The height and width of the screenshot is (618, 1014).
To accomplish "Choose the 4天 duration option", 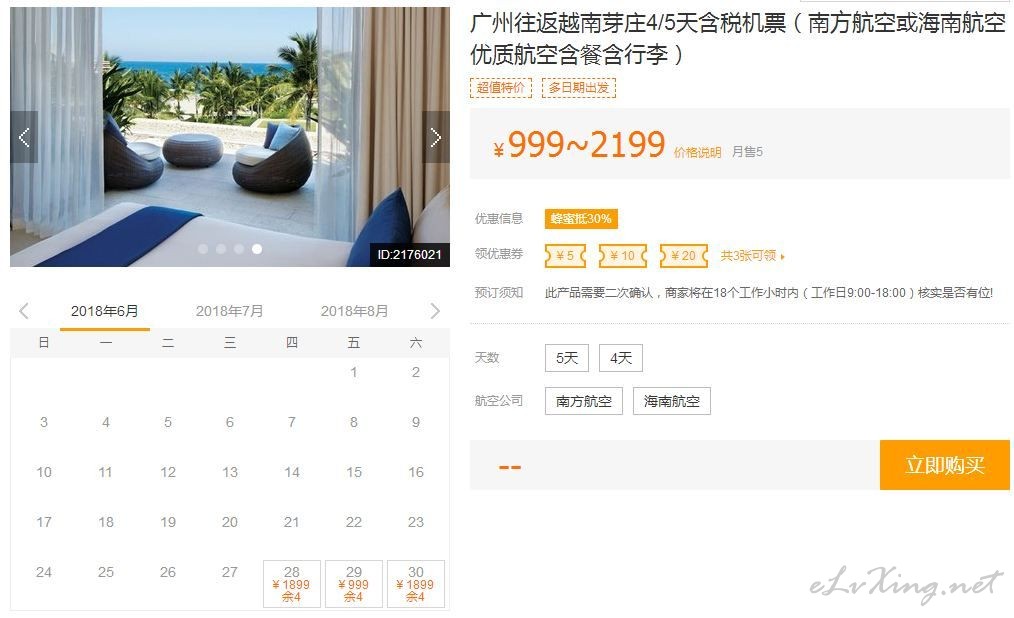I will (621, 358).
